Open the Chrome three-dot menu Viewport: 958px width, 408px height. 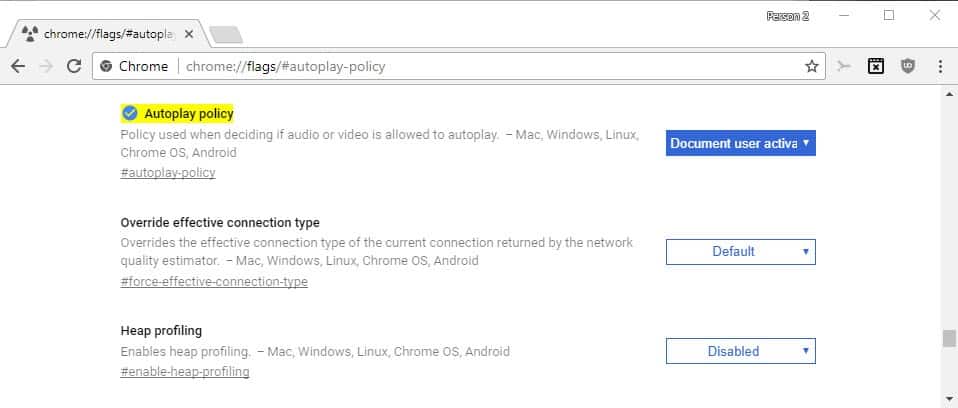(x=940, y=67)
